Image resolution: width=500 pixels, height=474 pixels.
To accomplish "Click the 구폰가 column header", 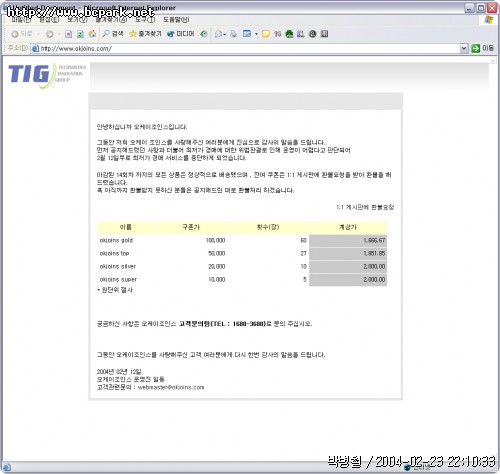I will [x=191, y=227].
